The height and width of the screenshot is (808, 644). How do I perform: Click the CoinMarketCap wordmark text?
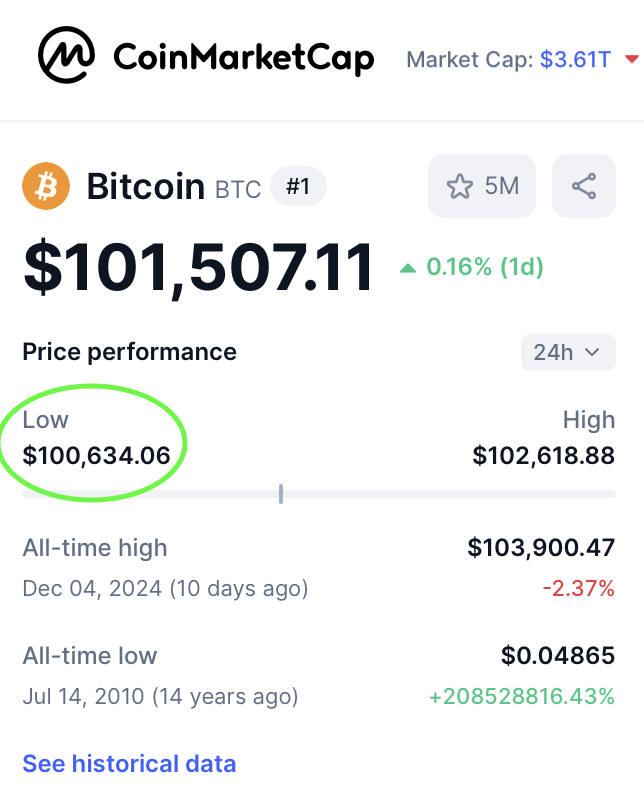point(244,58)
